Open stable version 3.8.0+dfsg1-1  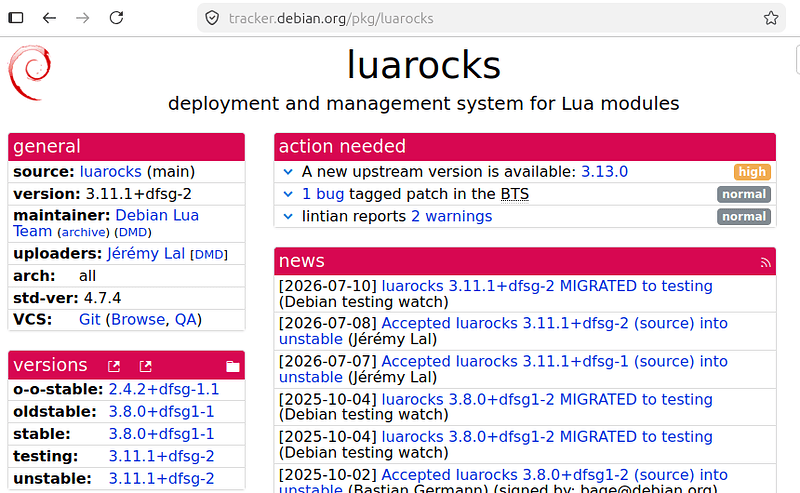coord(161,434)
